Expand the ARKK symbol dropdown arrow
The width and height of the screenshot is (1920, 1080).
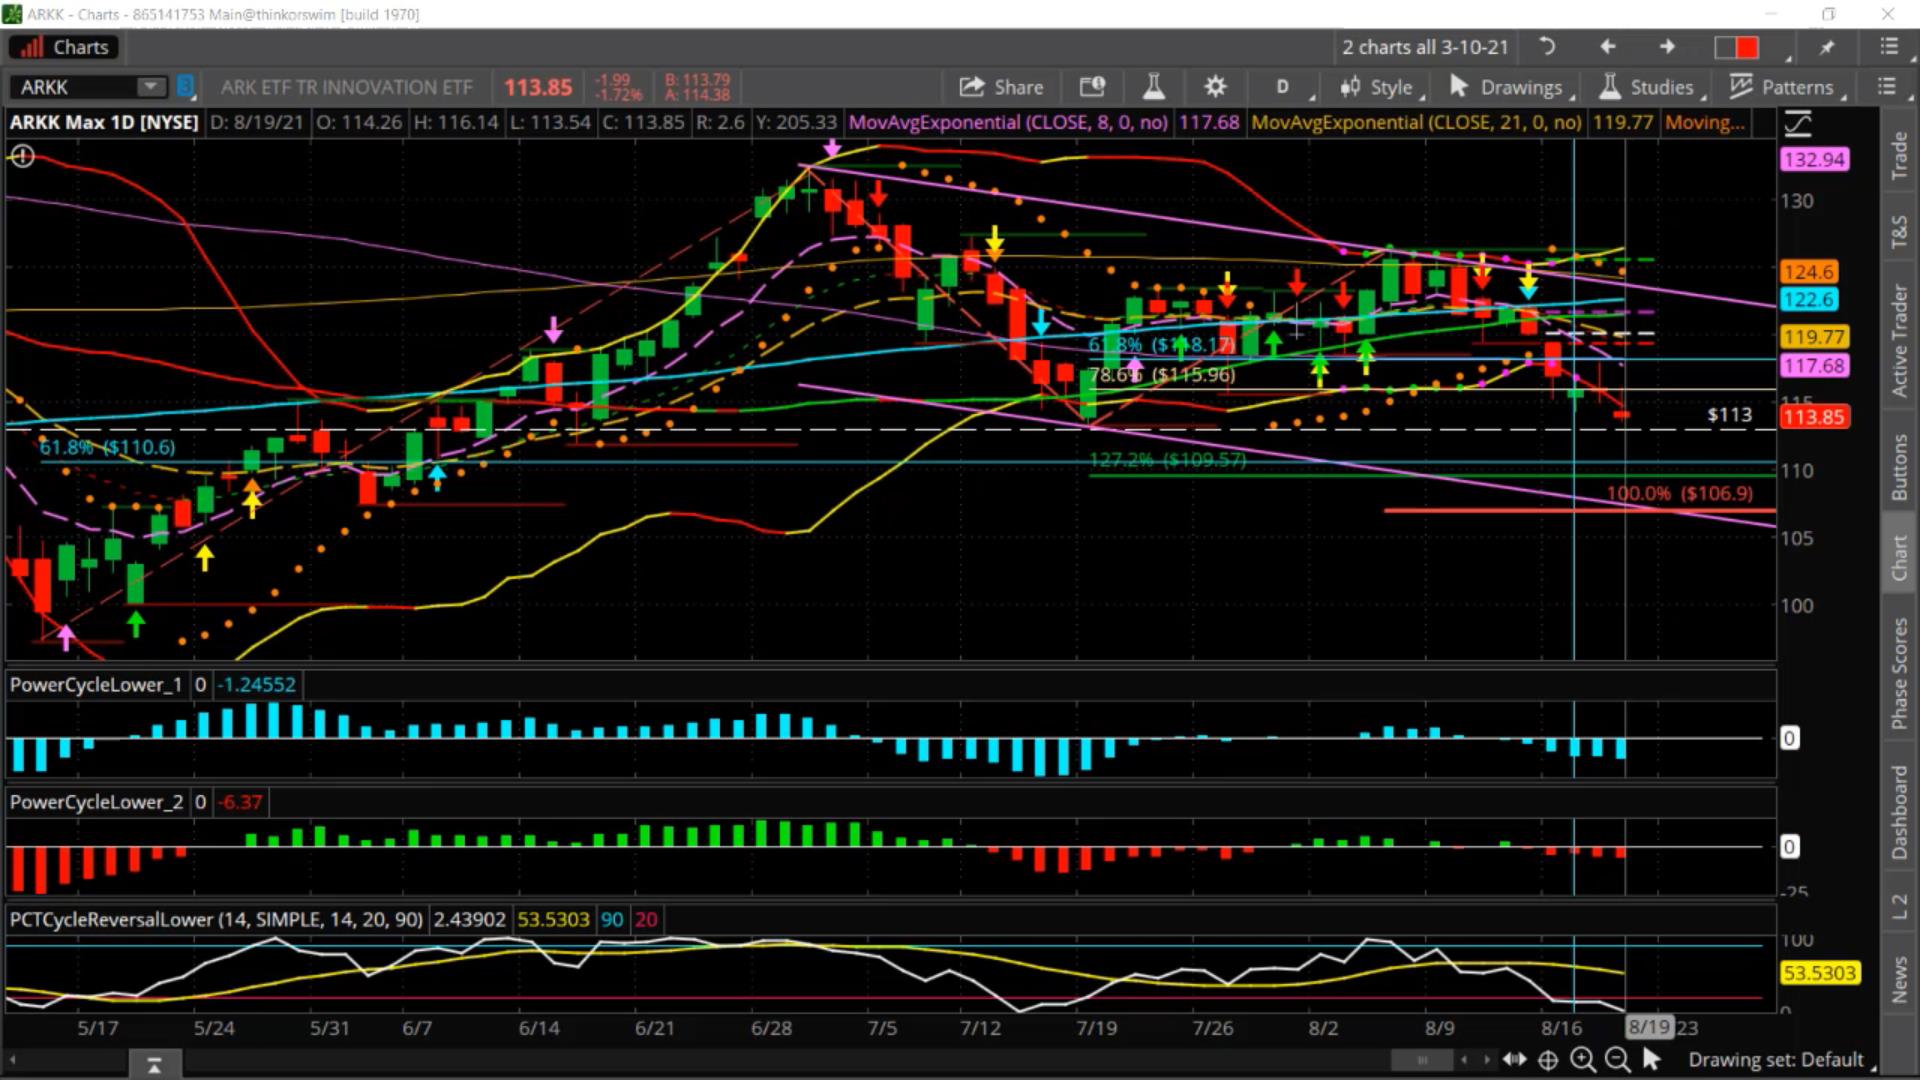tap(151, 87)
